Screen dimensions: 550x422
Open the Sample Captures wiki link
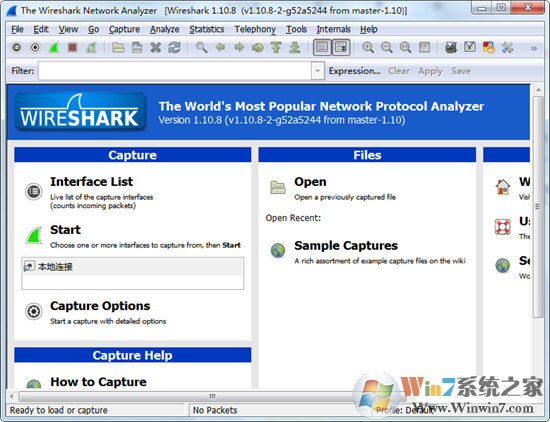point(346,246)
